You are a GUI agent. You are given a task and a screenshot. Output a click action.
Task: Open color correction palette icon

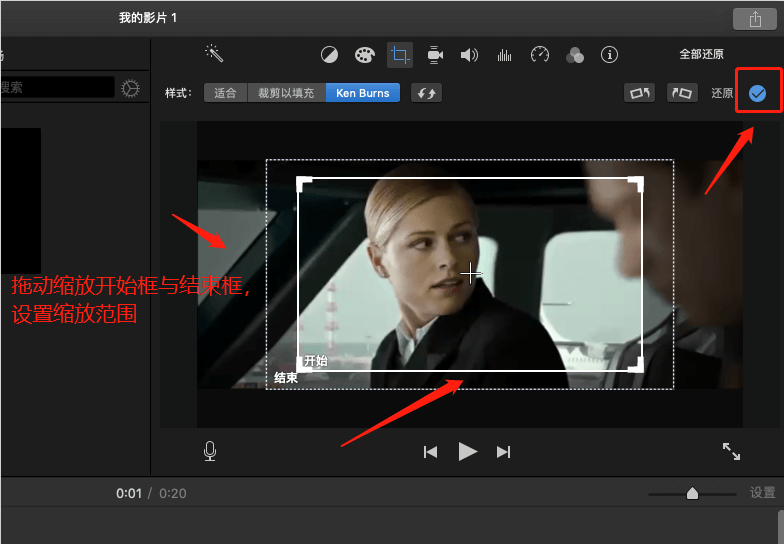click(x=364, y=55)
